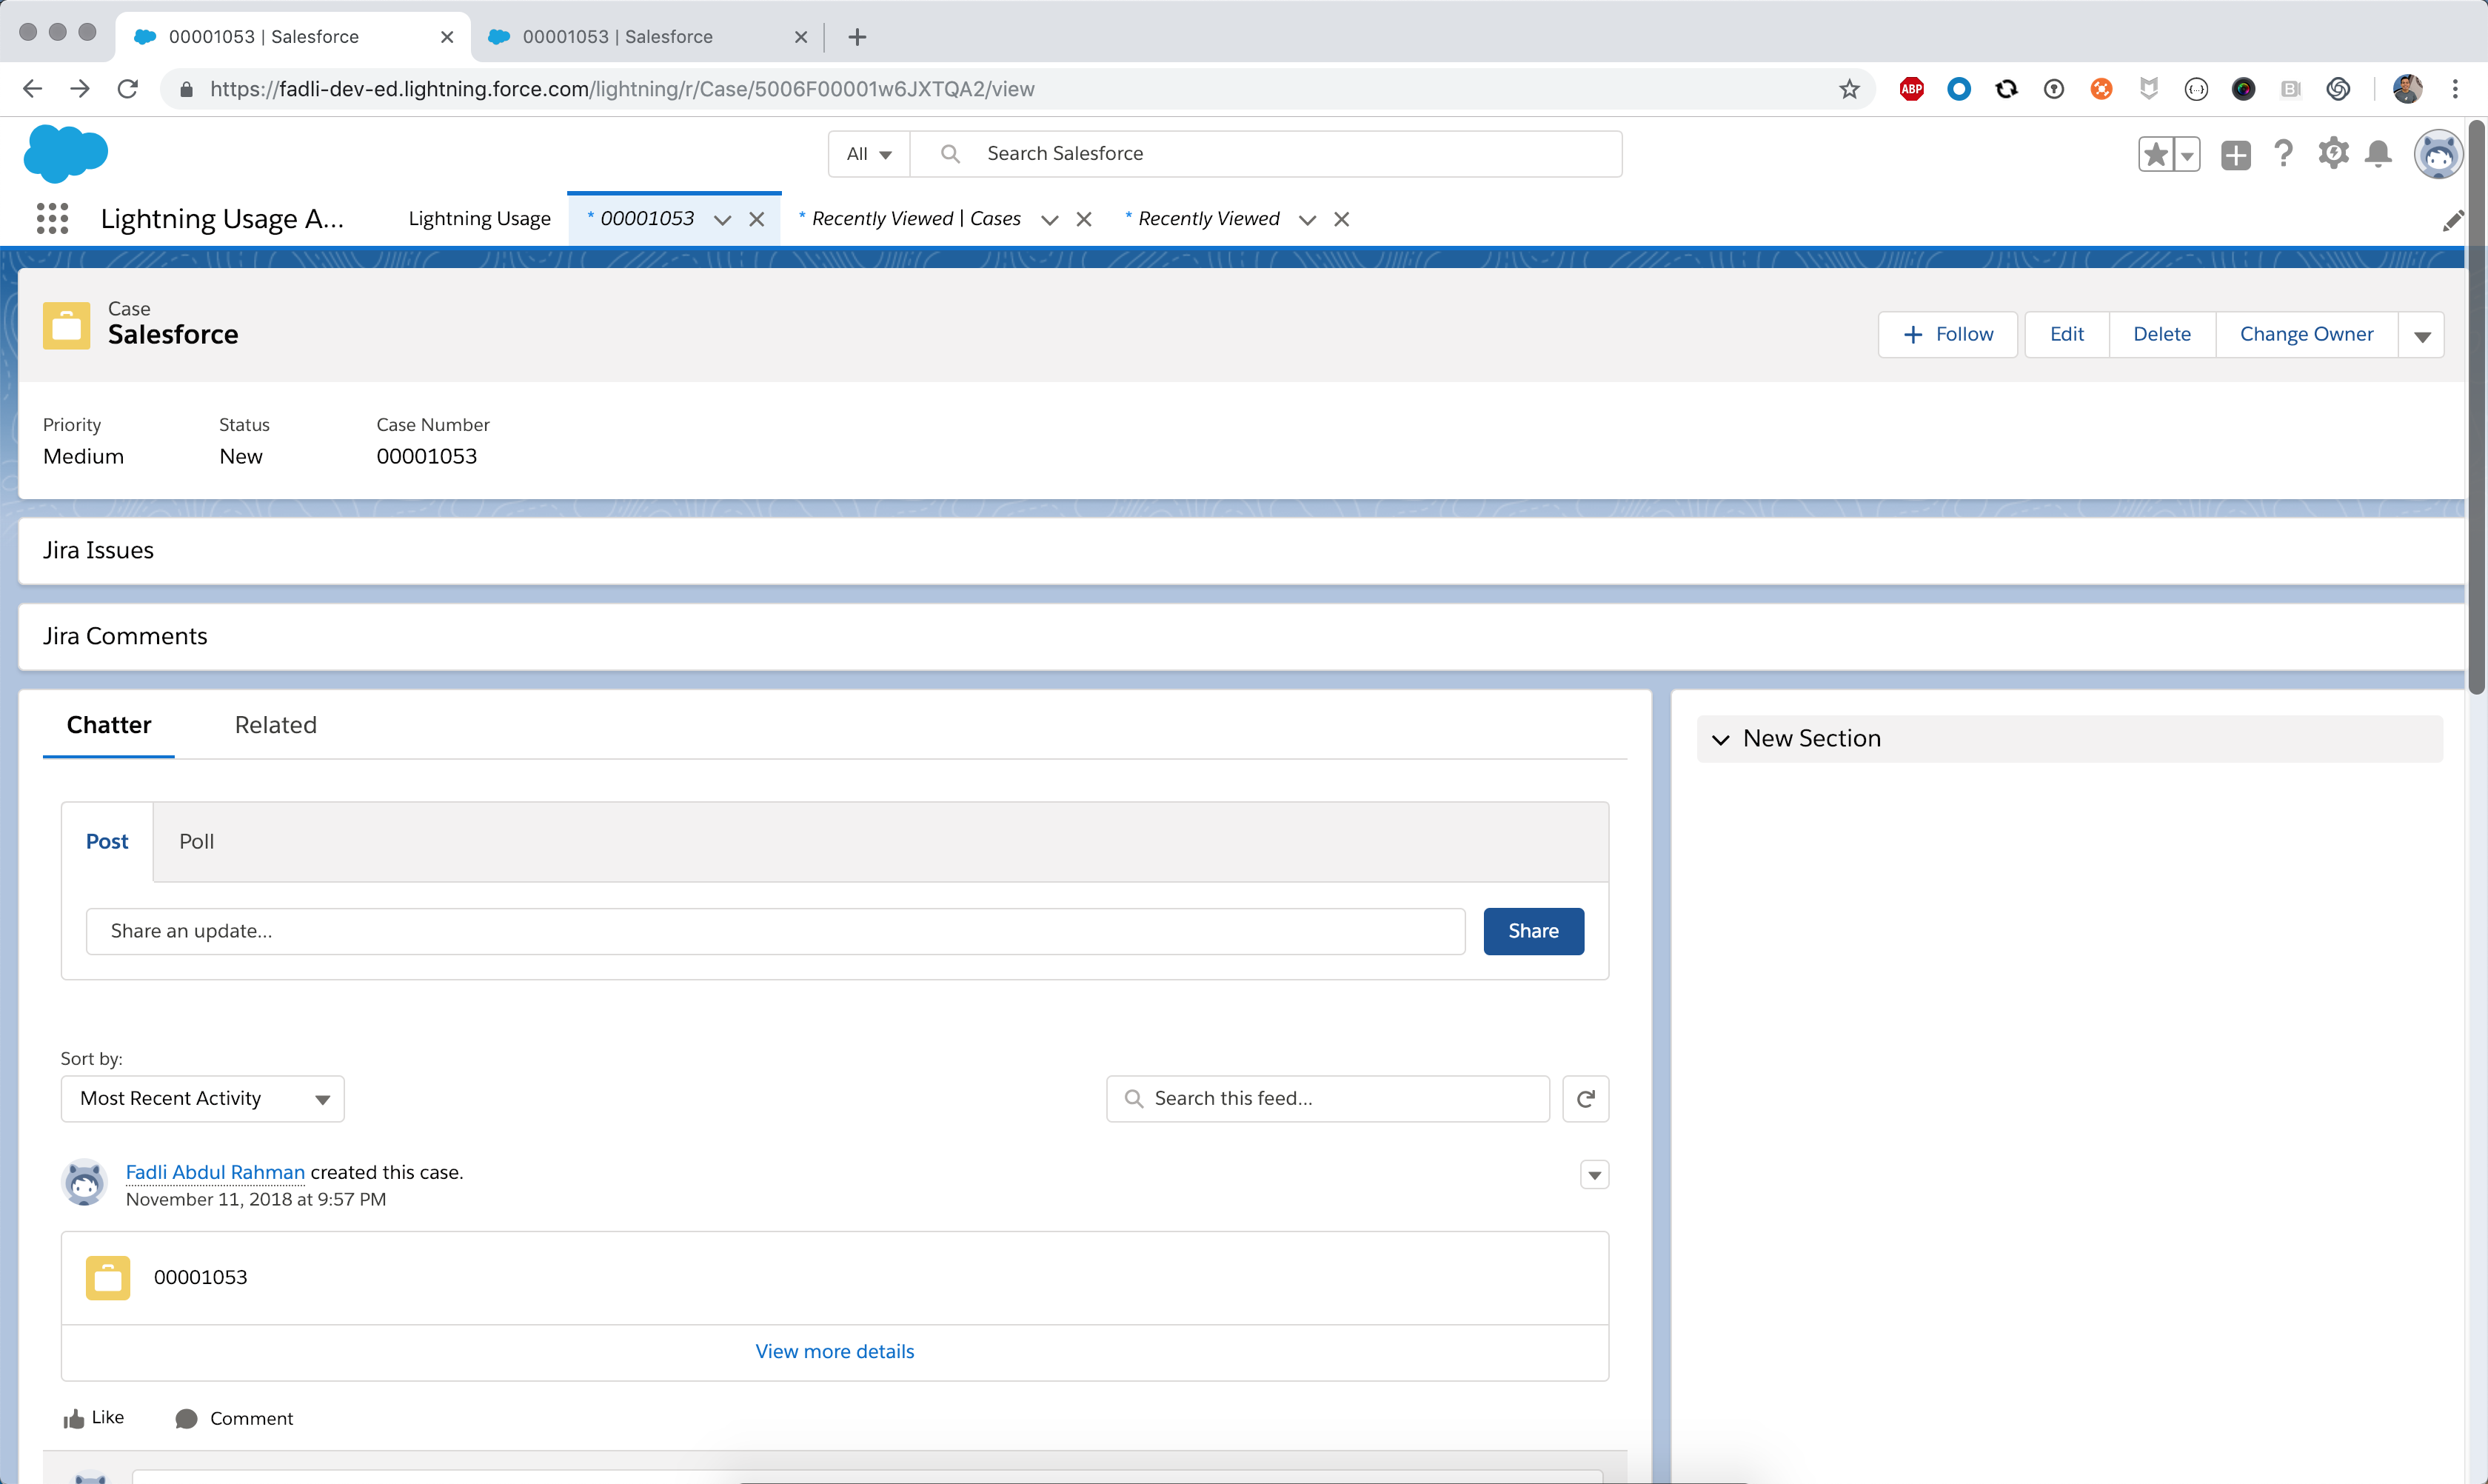2488x1484 pixels.
Task: Select the Related tab
Action: [x=276, y=725]
